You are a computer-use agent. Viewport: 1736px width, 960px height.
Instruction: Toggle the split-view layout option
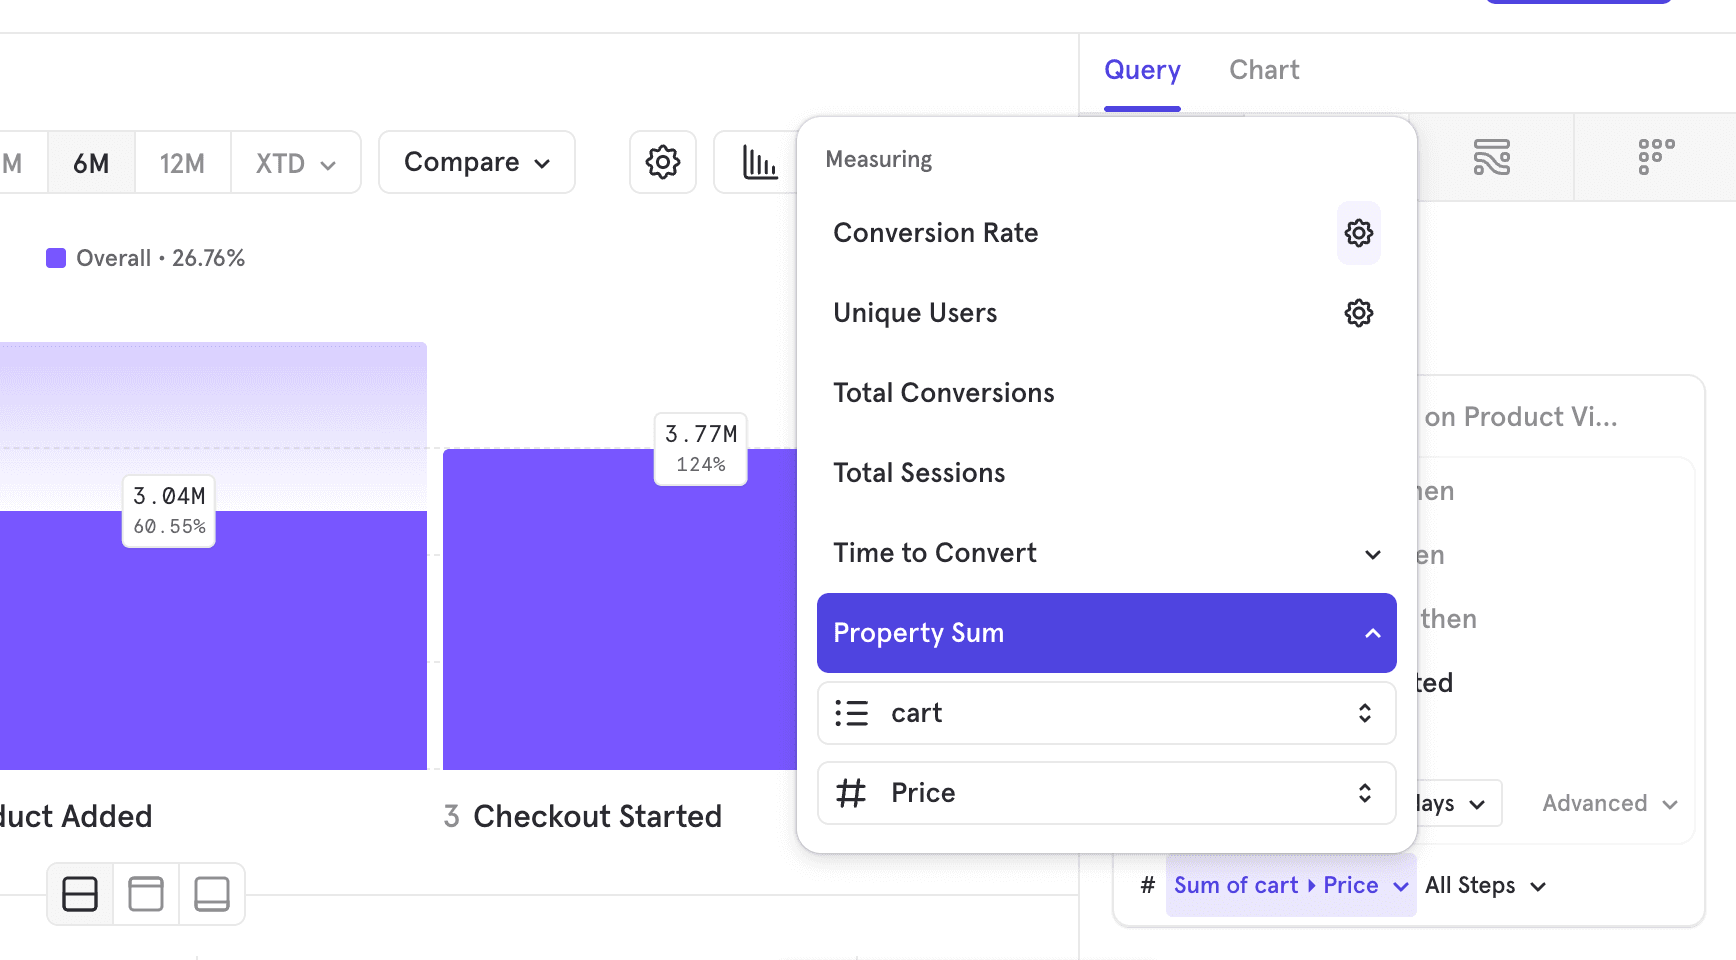pos(79,893)
